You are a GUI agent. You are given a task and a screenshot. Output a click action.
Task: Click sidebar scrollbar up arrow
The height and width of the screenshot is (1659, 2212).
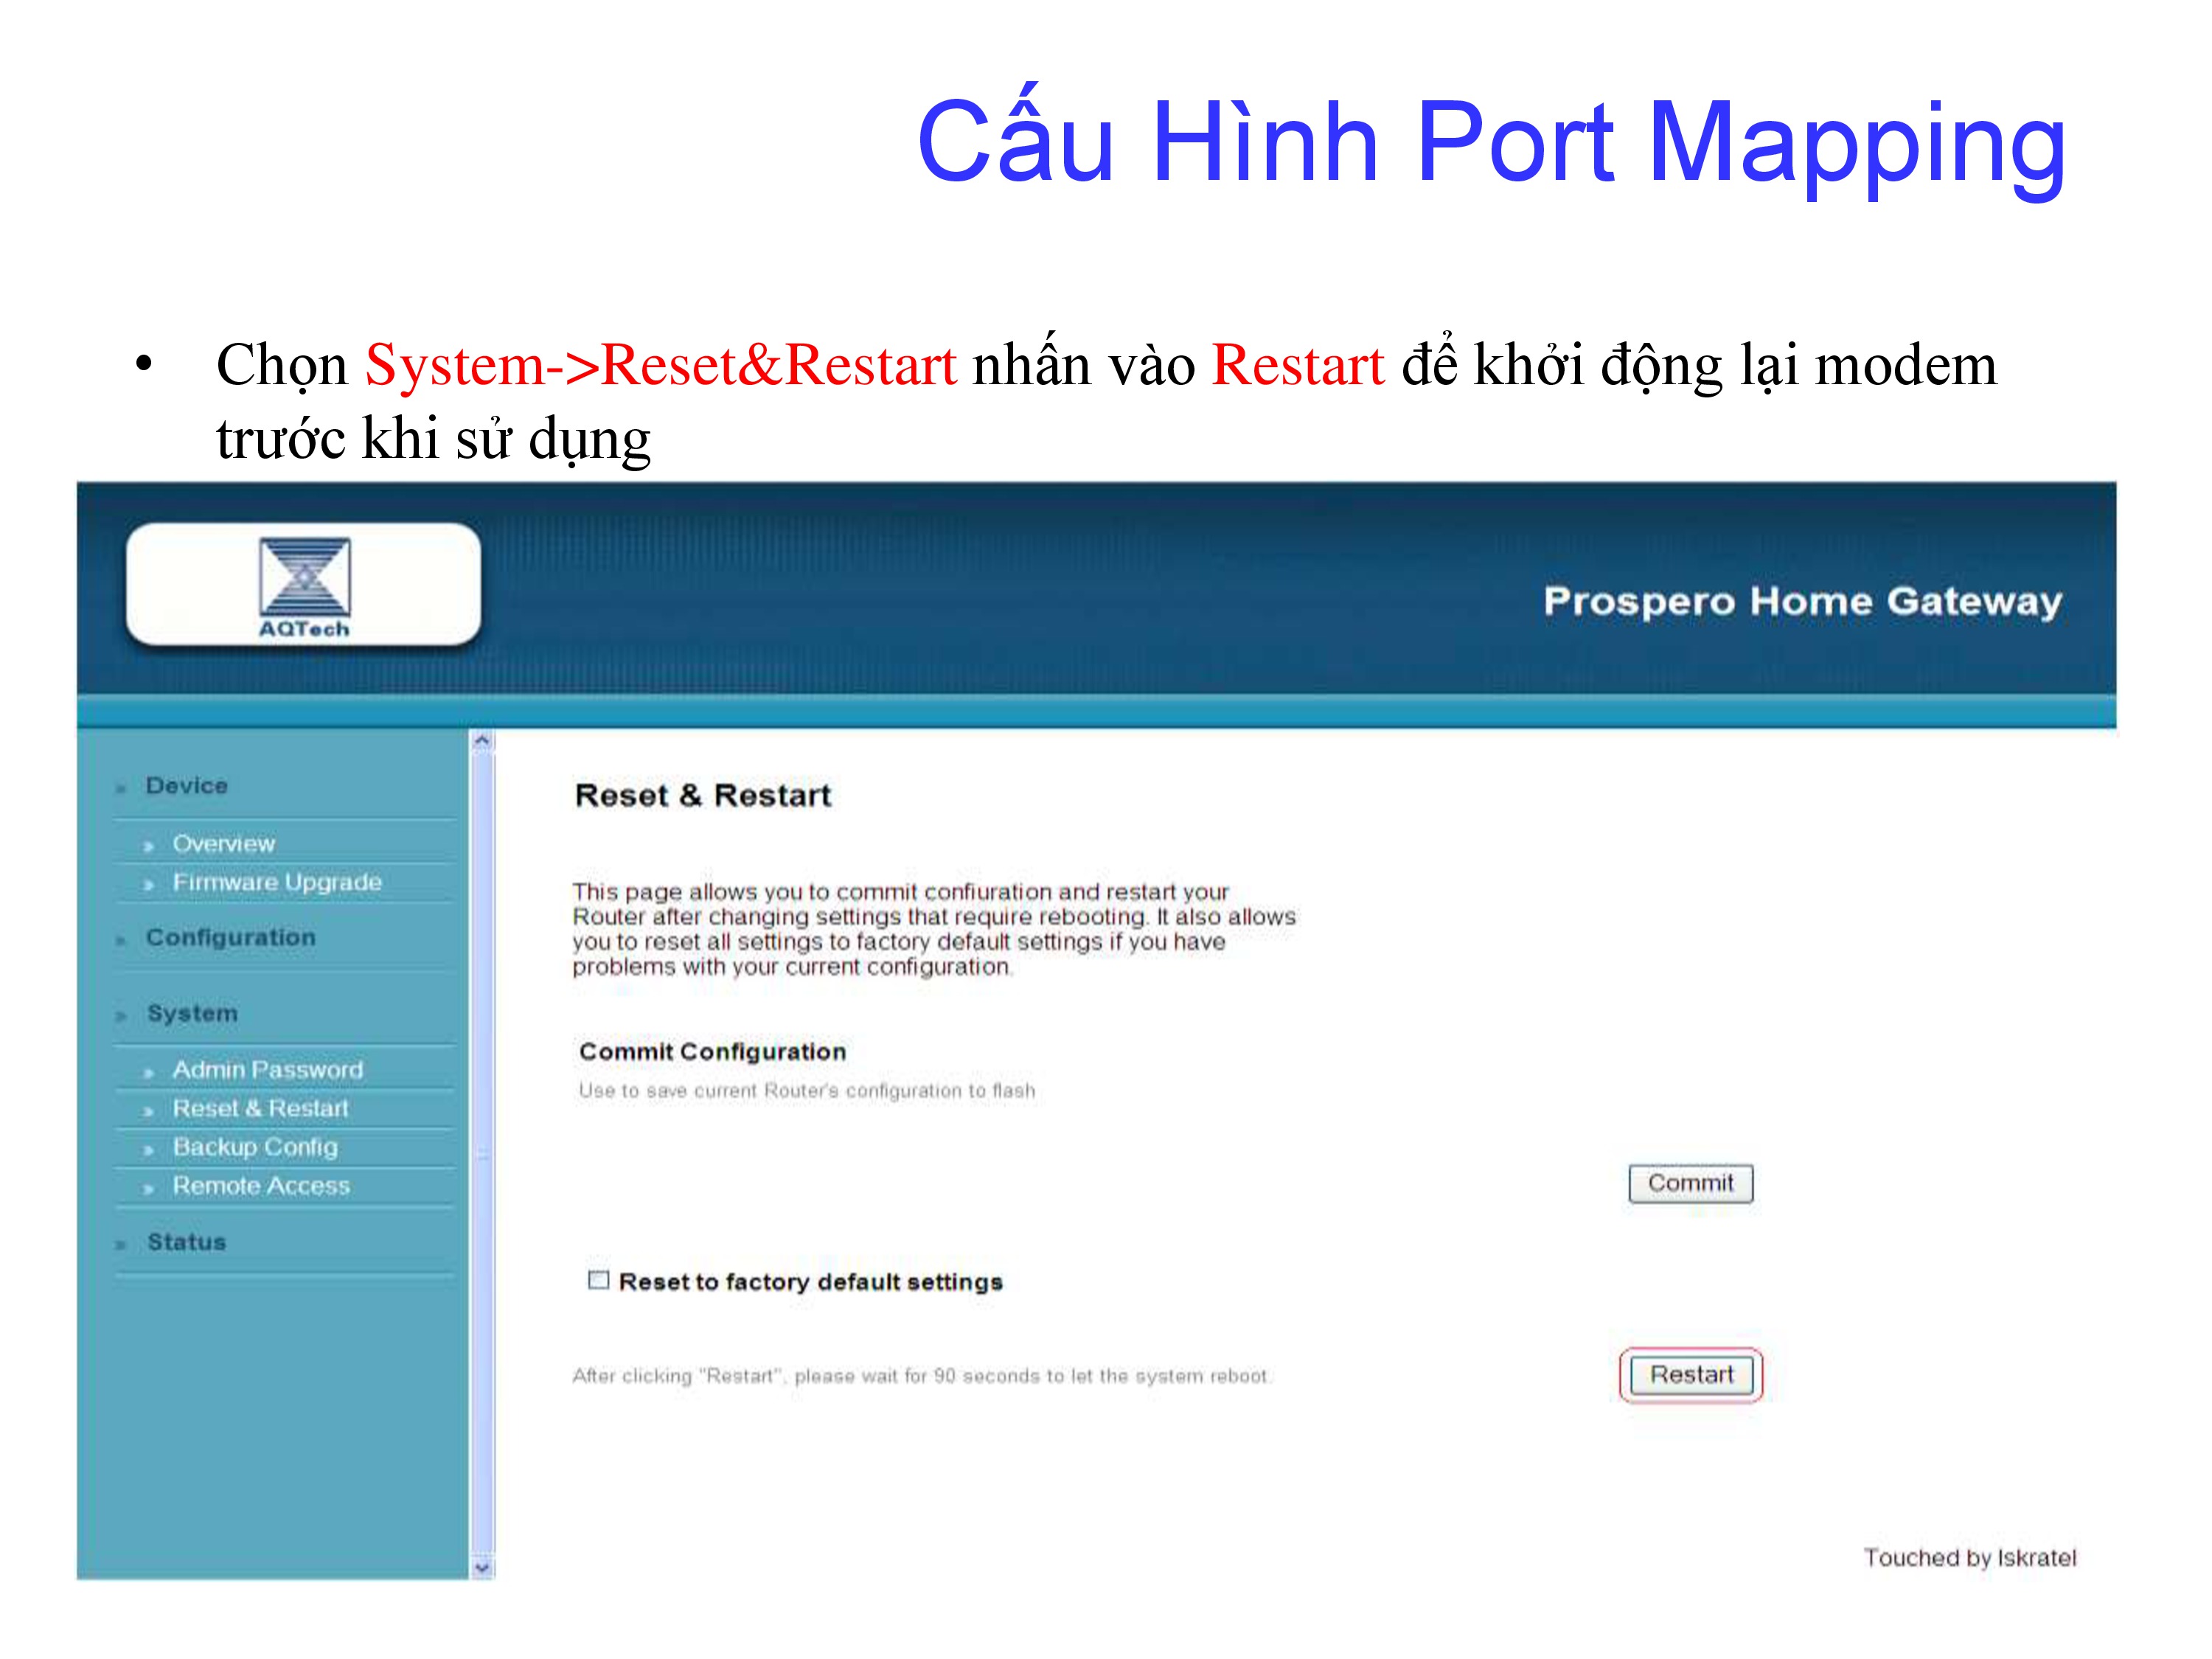pos(482,741)
